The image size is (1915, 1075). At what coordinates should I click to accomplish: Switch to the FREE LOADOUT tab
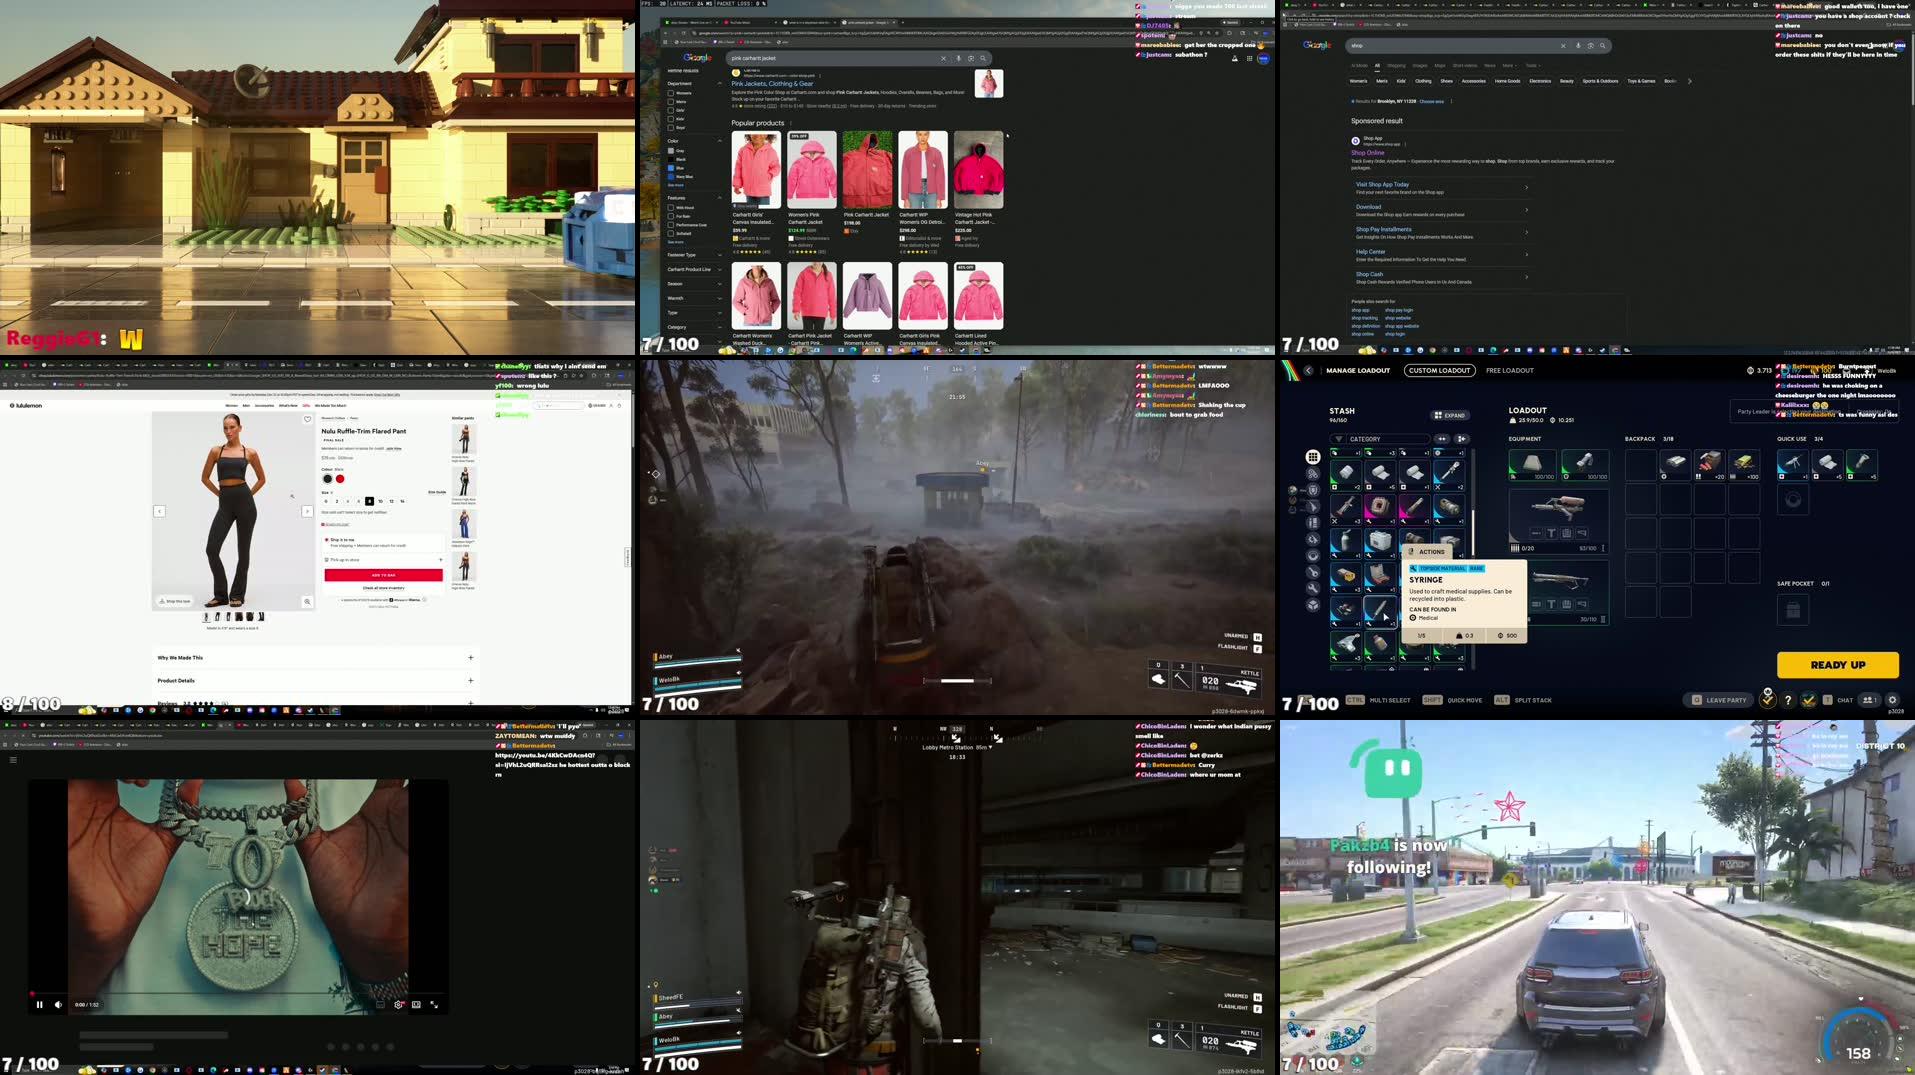pyautogui.click(x=1510, y=370)
